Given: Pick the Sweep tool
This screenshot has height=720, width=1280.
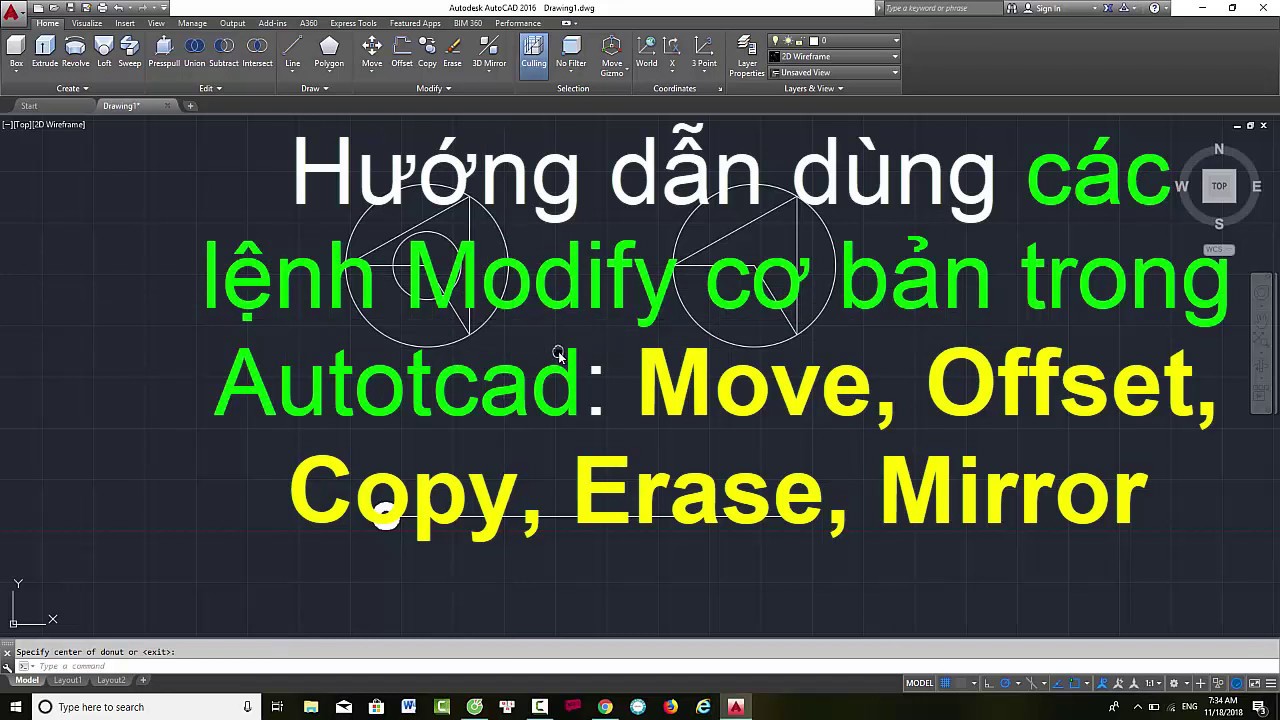Looking at the screenshot, I should click(x=130, y=52).
